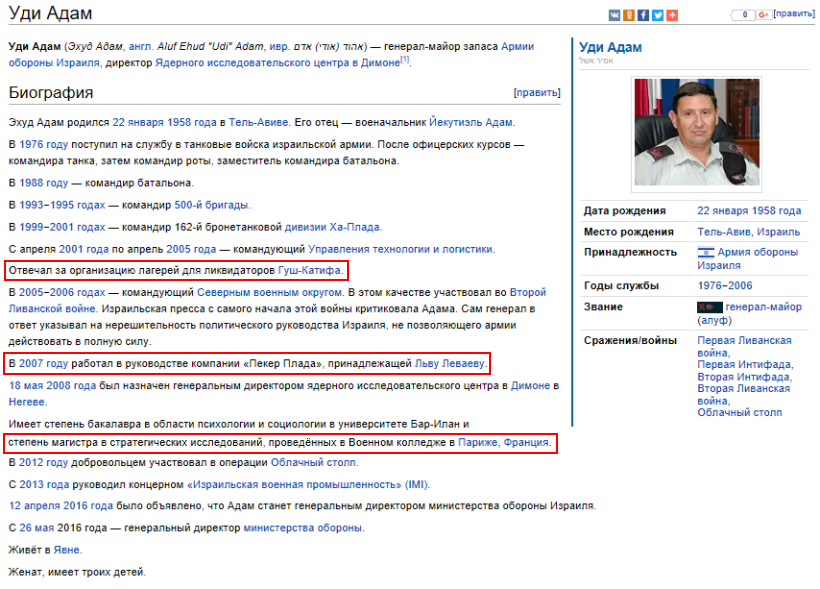Open the 2001 года link
820x589 pixels.
click(x=84, y=249)
